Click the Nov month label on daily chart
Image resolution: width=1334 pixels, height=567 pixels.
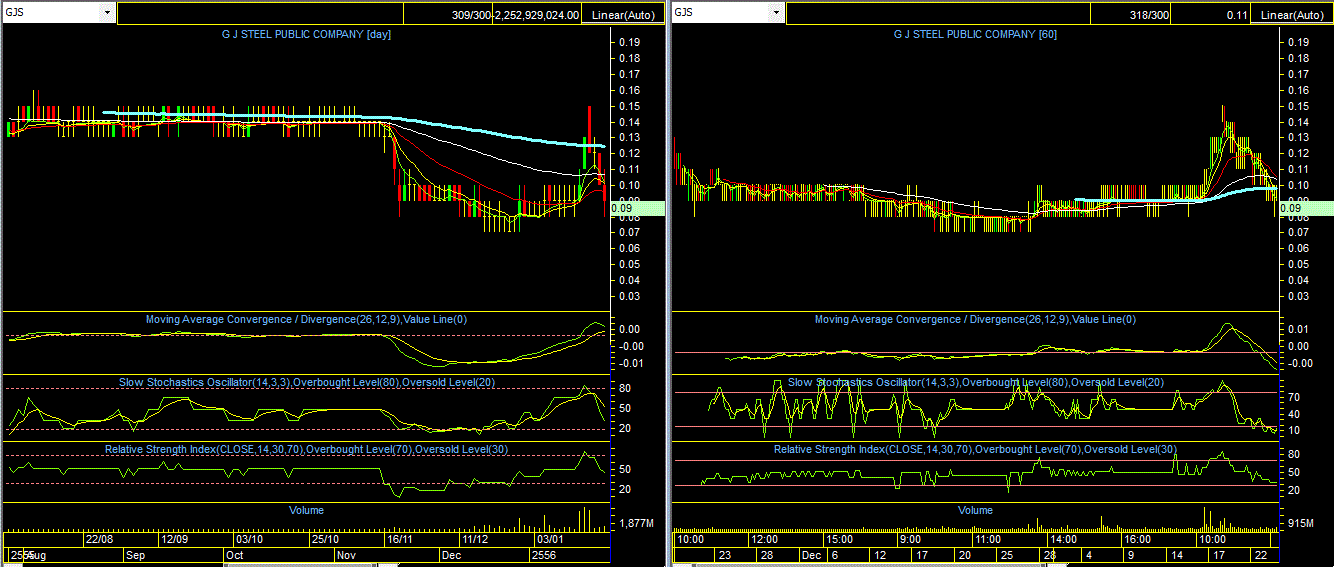[346, 554]
